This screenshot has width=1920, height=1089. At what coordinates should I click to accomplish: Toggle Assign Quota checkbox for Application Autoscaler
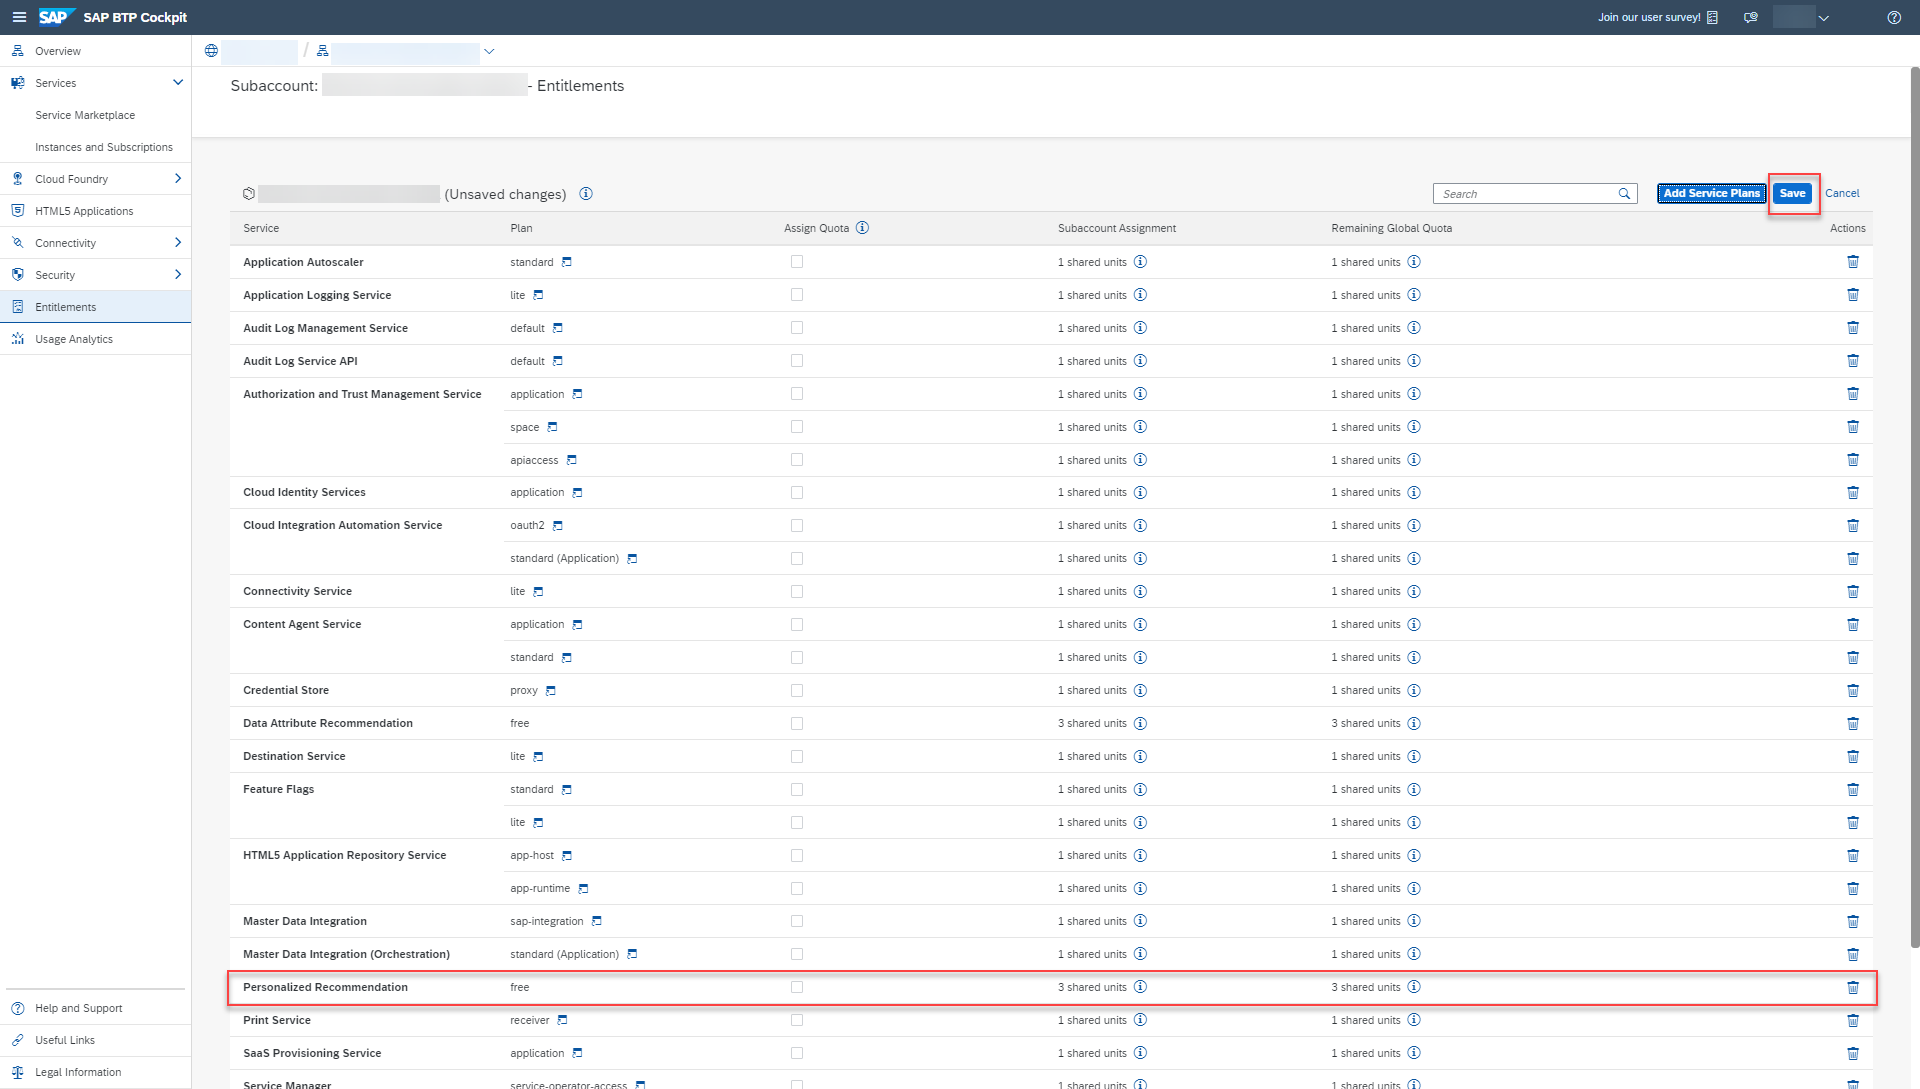[x=797, y=262]
